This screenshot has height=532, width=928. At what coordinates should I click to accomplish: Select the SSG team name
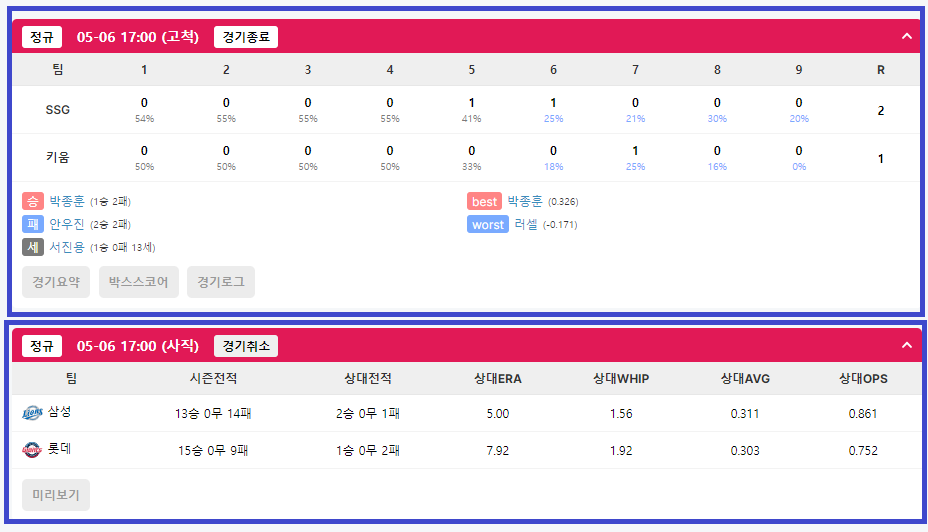tap(57, 109)
